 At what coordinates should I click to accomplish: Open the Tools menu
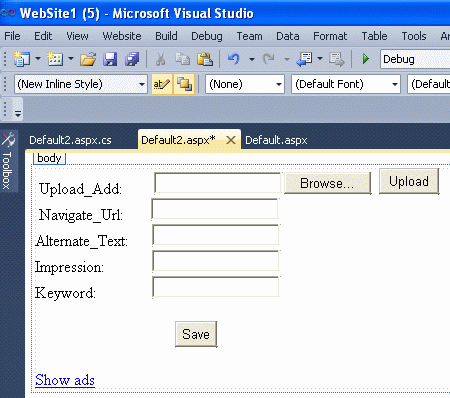pyautogui.click(x=414, y=36)
